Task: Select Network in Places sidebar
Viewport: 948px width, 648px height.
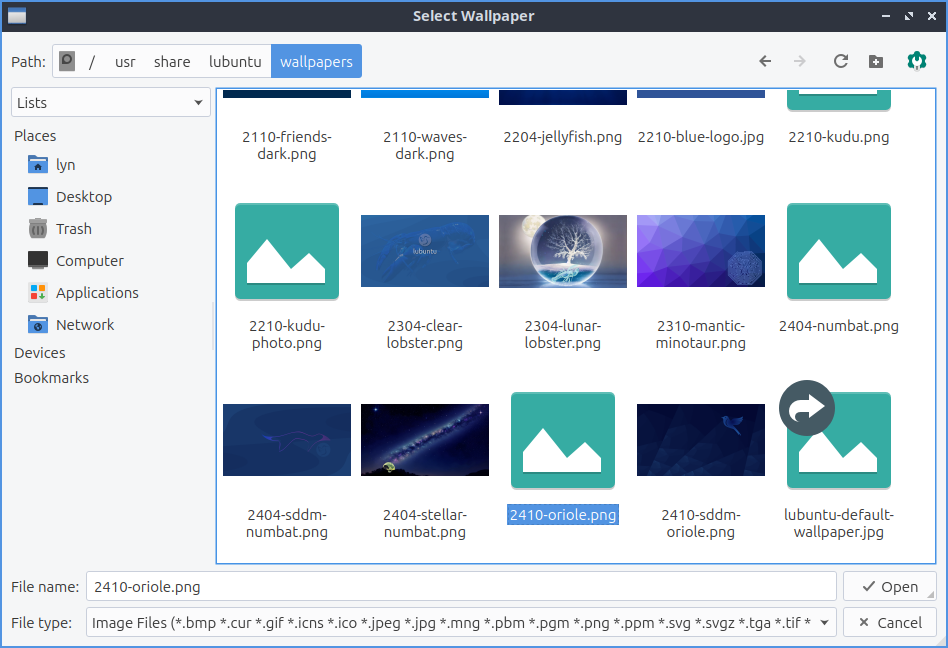Action: click(84, 325)
